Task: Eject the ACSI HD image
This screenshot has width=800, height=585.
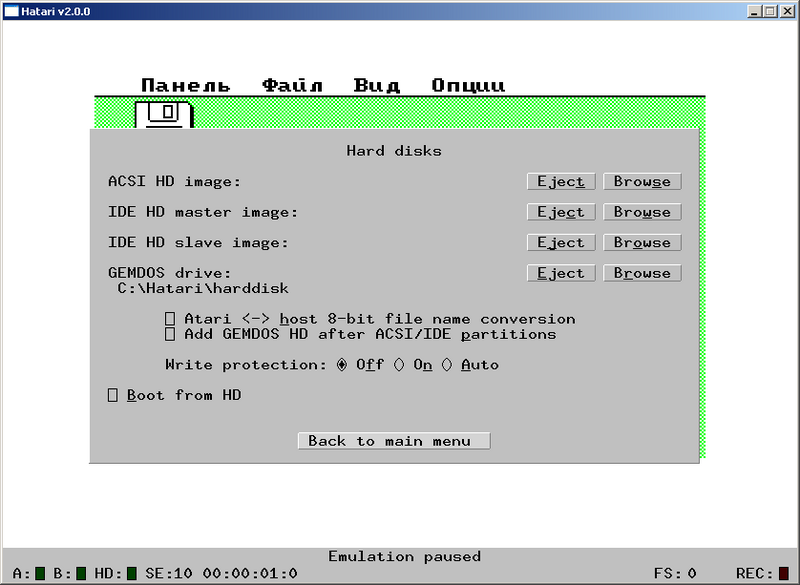Action: [x=561, y=182]
